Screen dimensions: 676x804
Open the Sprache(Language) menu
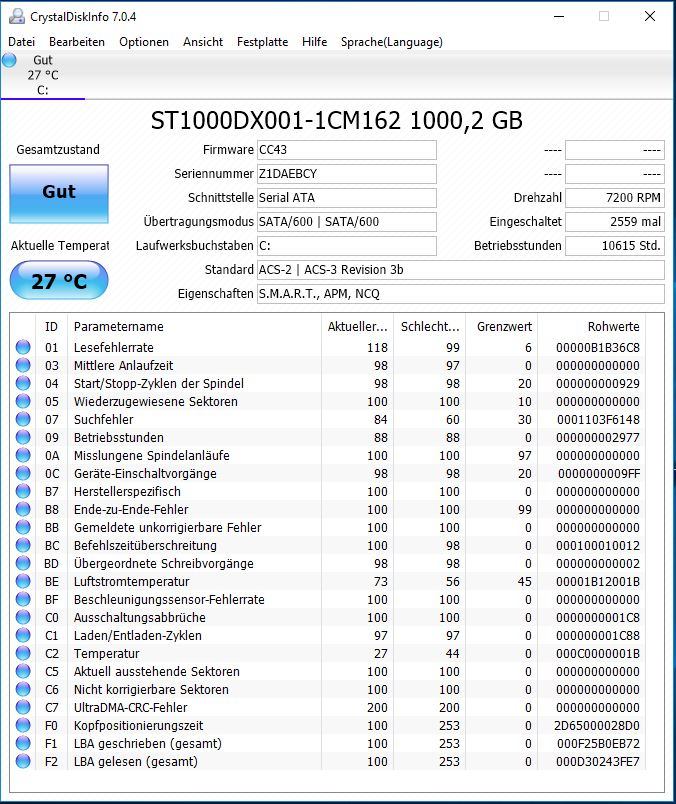click(x=392, y=42)
